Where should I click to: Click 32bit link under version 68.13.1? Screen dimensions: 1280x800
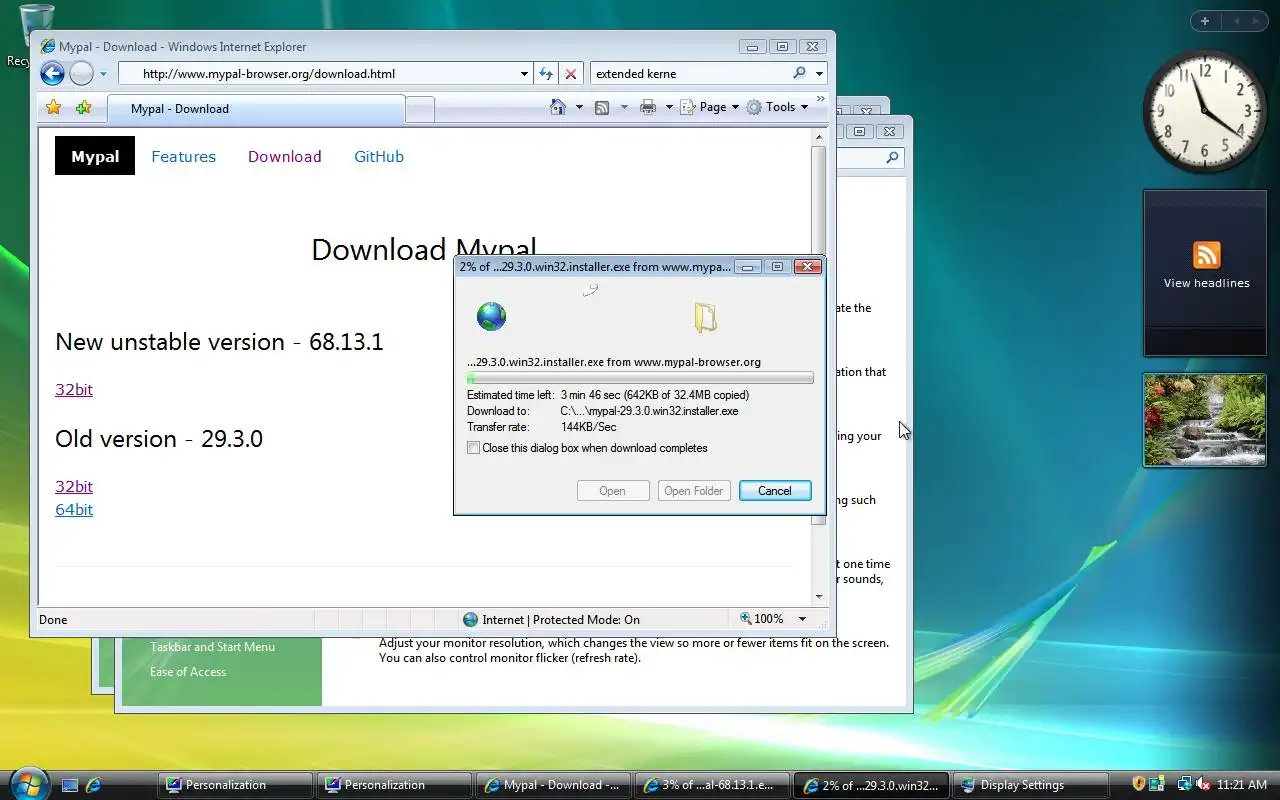tap(74, 389)
